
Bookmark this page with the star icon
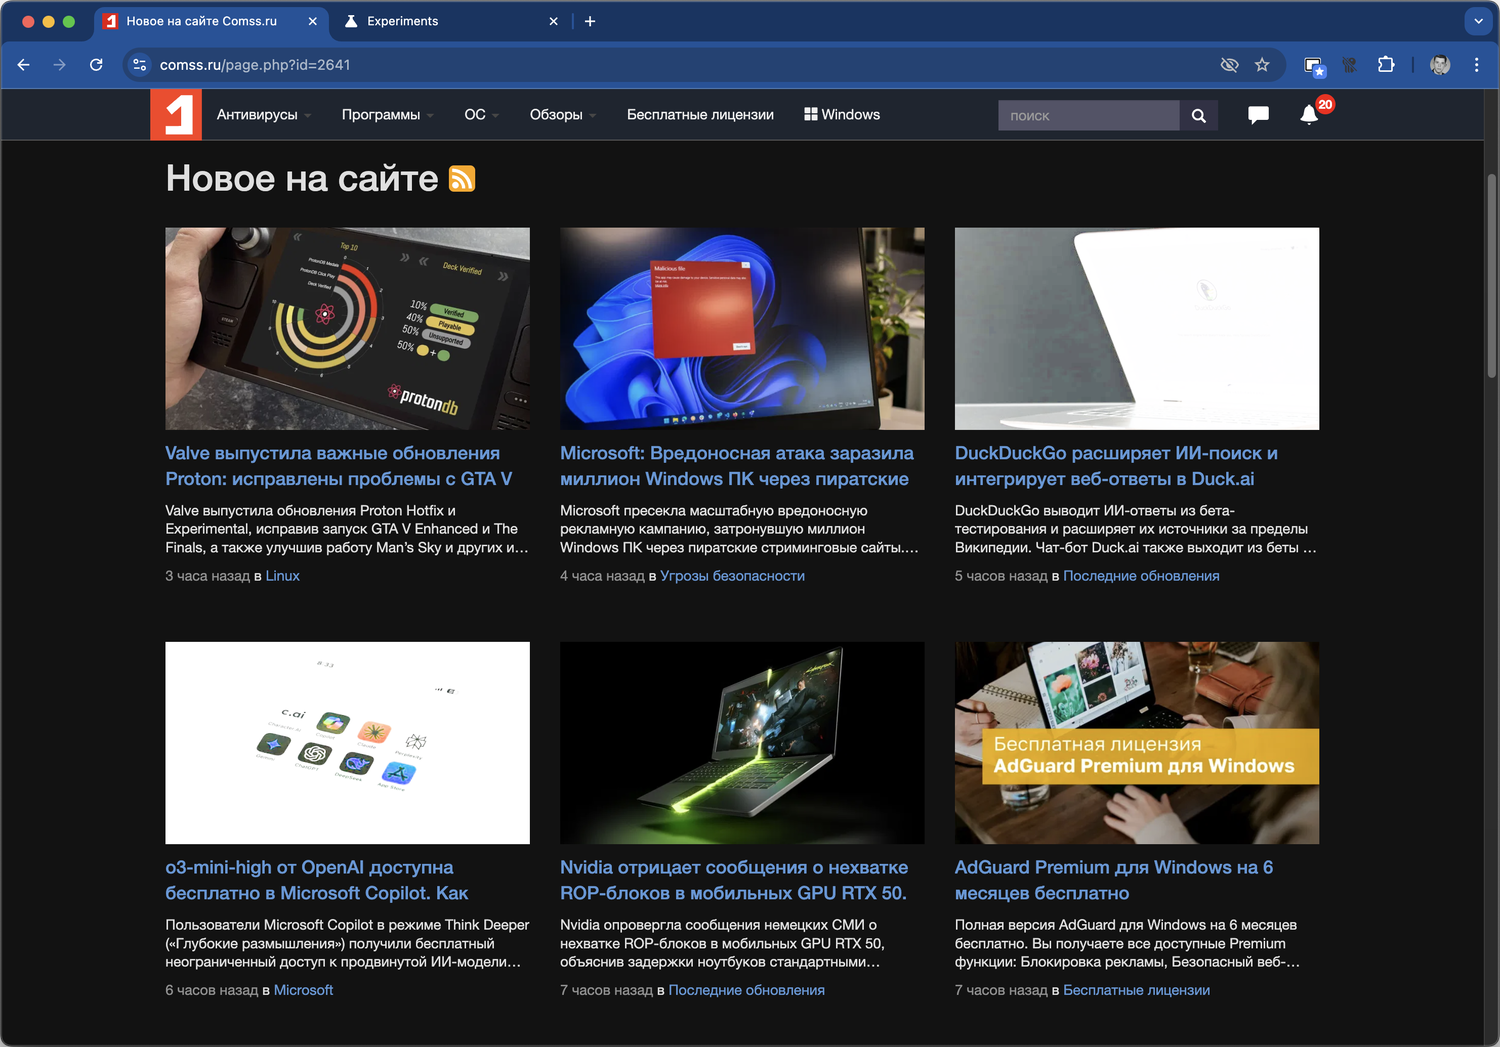(1262, 65)
